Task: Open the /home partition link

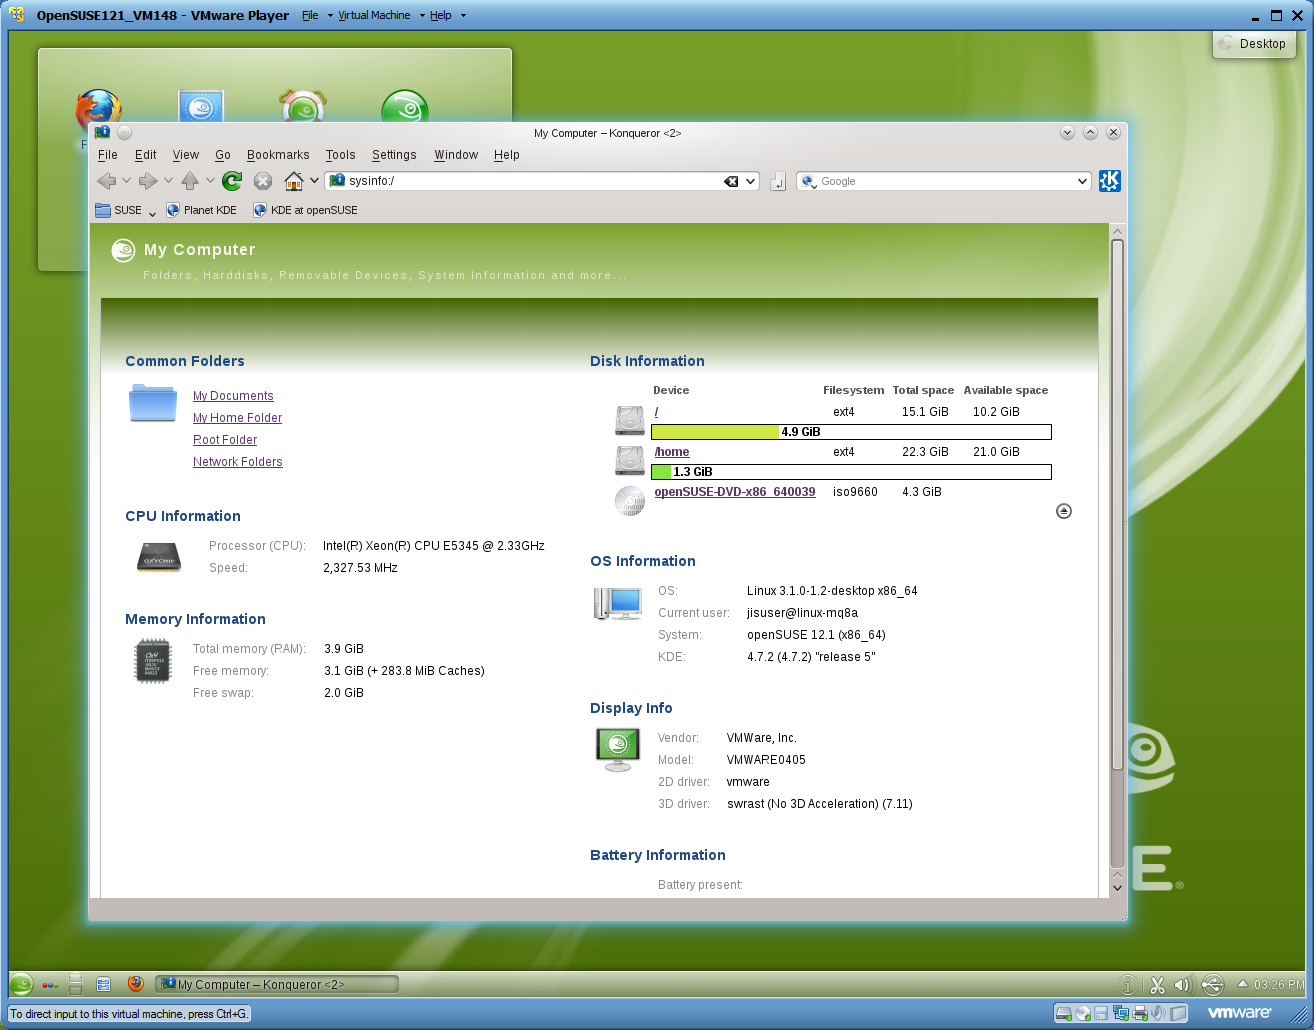Action: (x=671, y=451)
